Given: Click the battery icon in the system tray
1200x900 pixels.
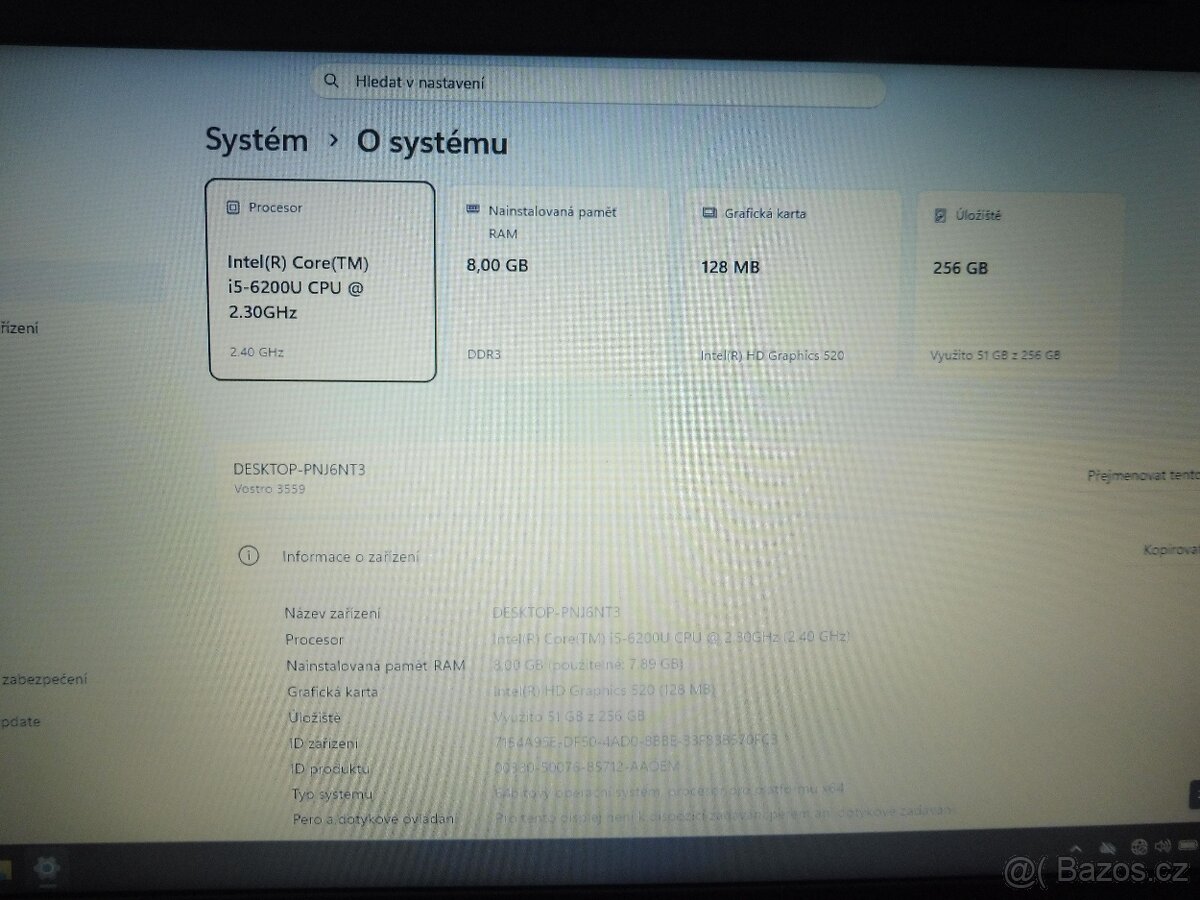Looking at the screenshot, I should pyautogui.click(x=1186, y=848).
